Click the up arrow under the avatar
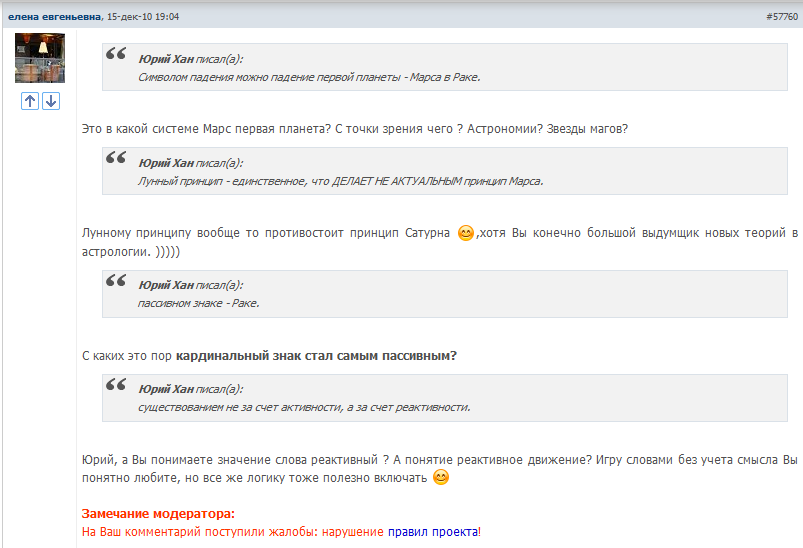Screen dimensions: 803x548 click(30, 101)
